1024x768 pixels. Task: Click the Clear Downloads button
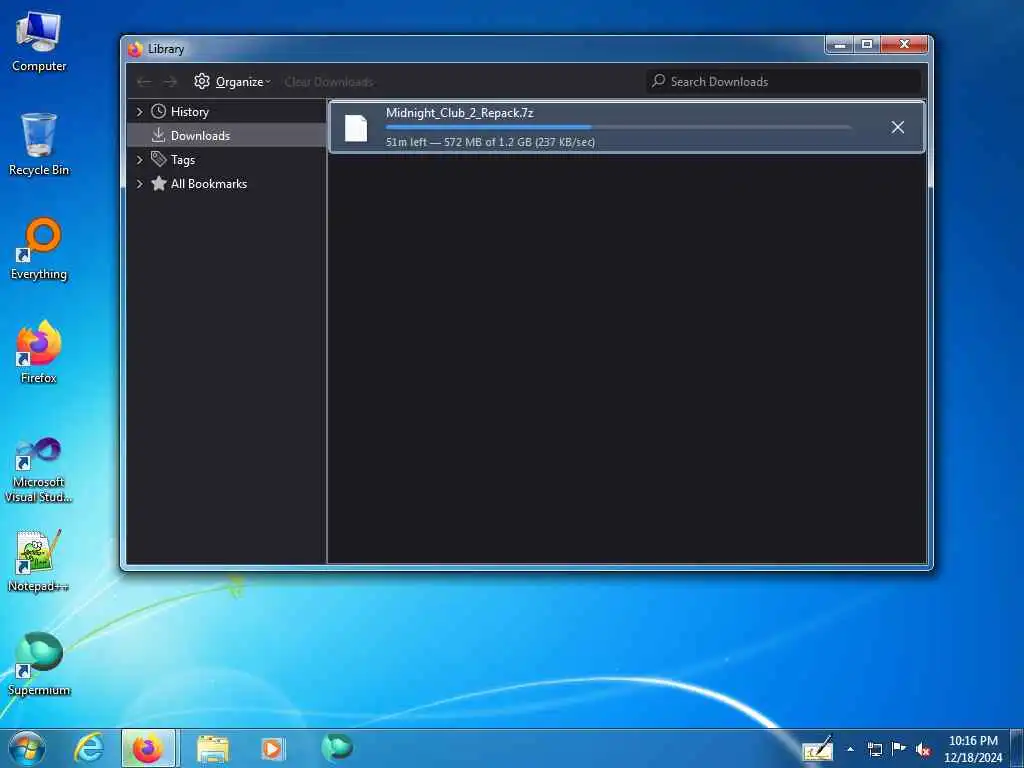[329, 82]
